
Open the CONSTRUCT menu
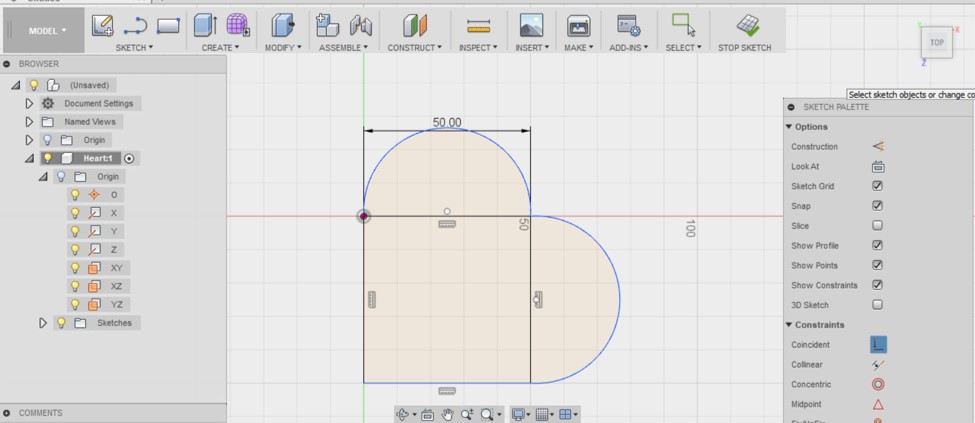coord(415,47)
